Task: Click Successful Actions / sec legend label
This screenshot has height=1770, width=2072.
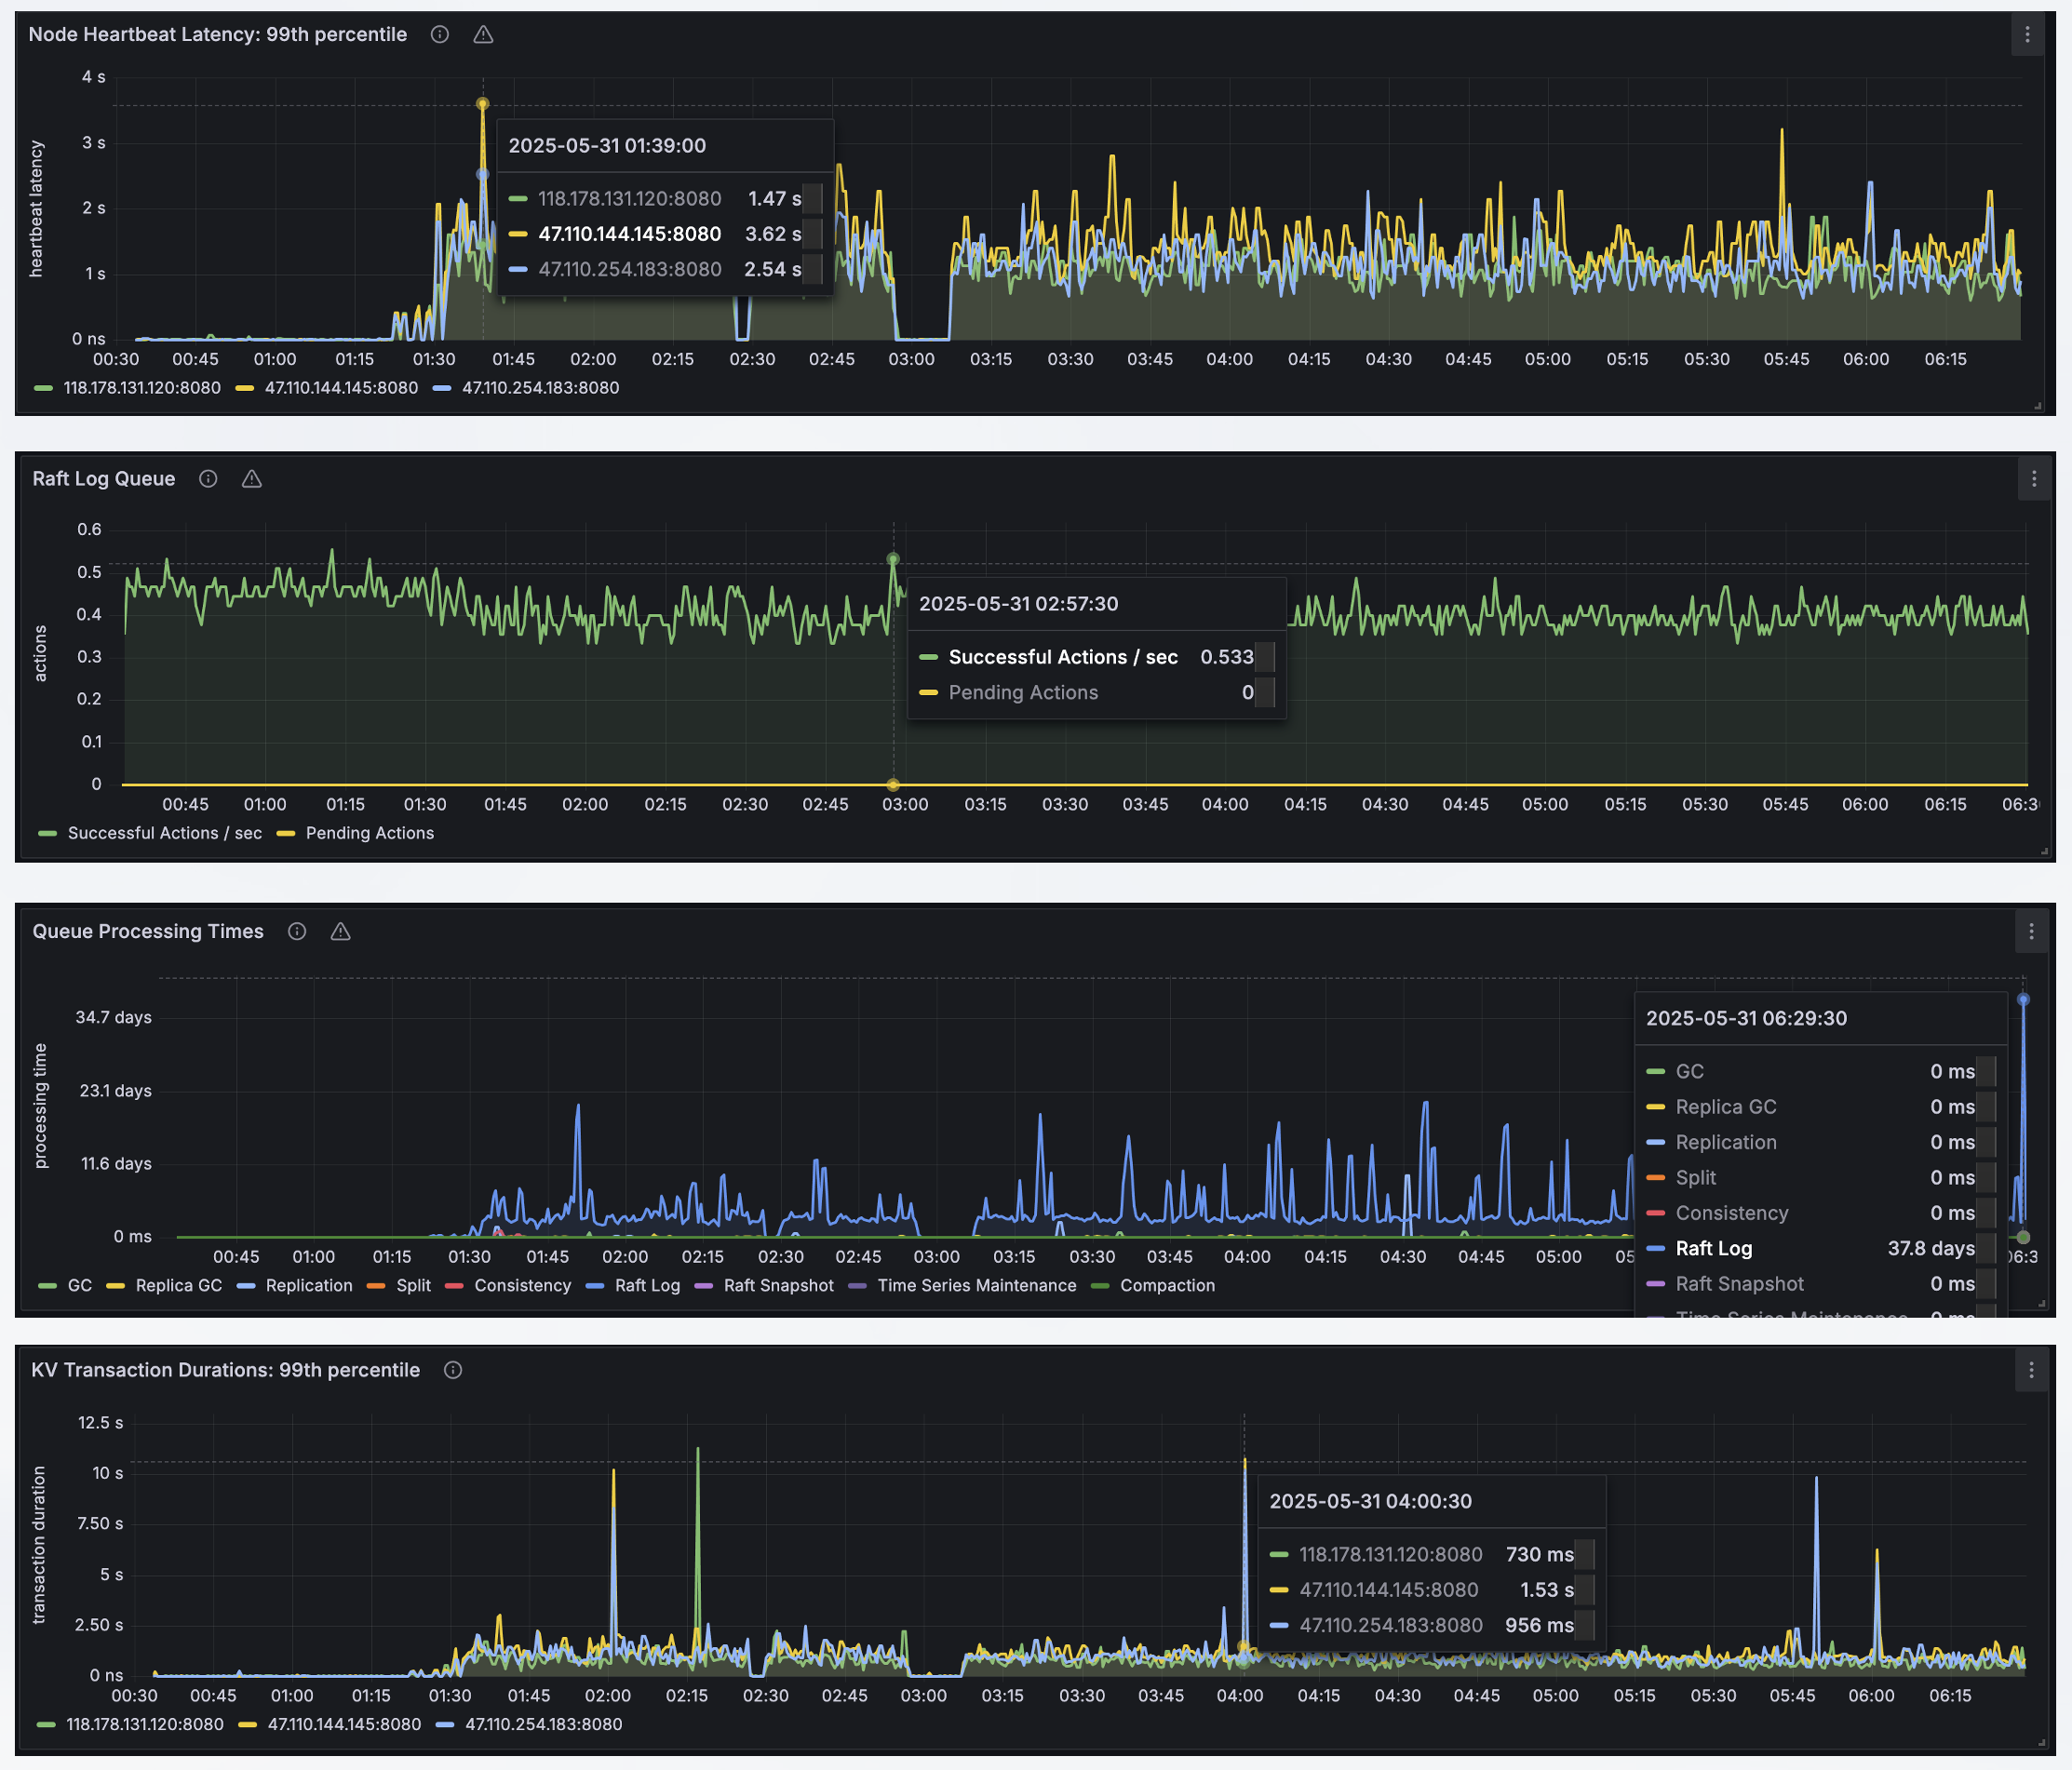Action: [164, 833]
